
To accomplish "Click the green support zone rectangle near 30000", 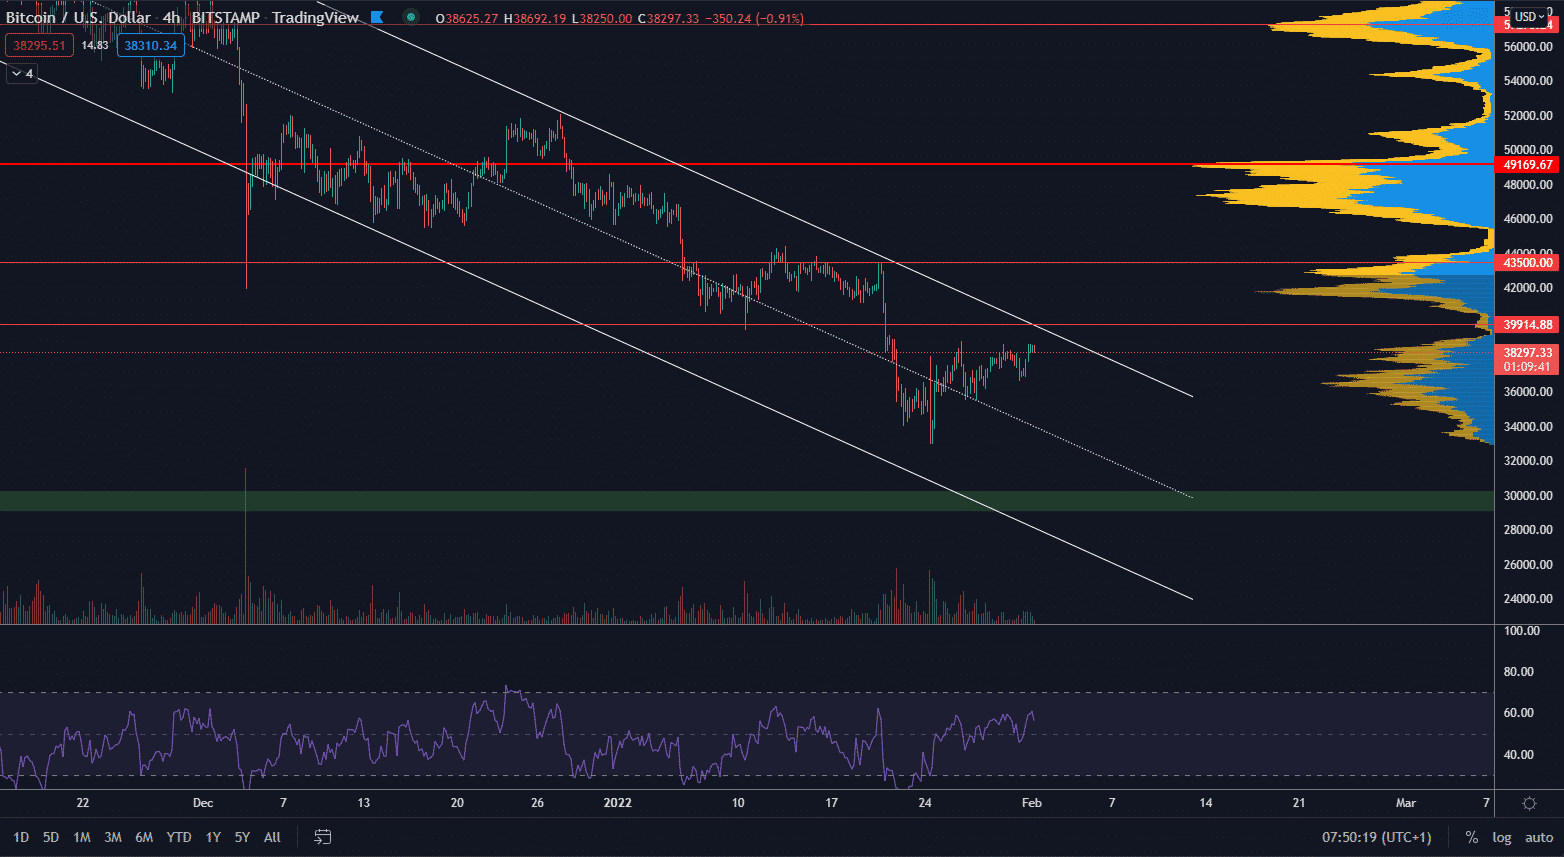I will coord(700,501).
